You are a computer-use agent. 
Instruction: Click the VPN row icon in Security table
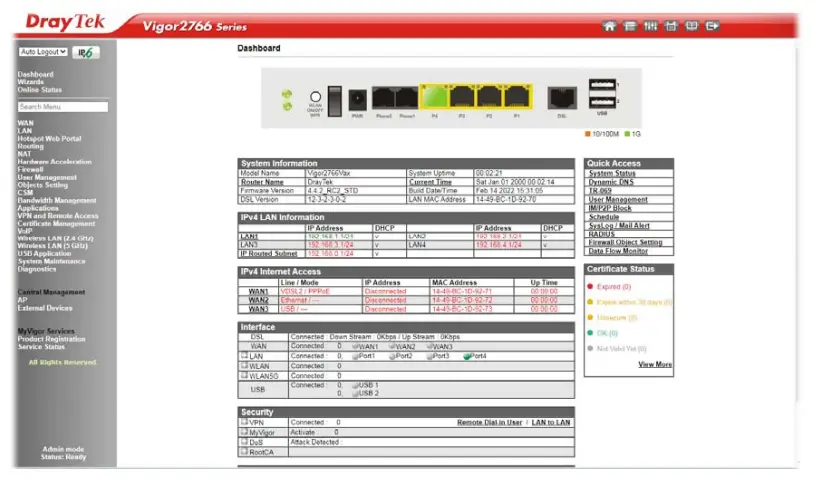coord(244,422)
